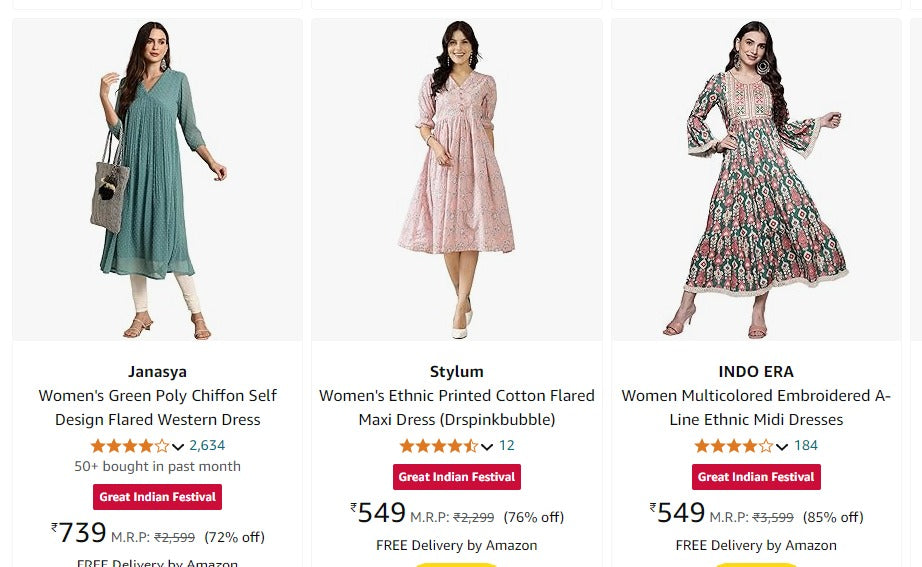Click Stylum star rating icon

pyautogui.click(x=438, y=446)
